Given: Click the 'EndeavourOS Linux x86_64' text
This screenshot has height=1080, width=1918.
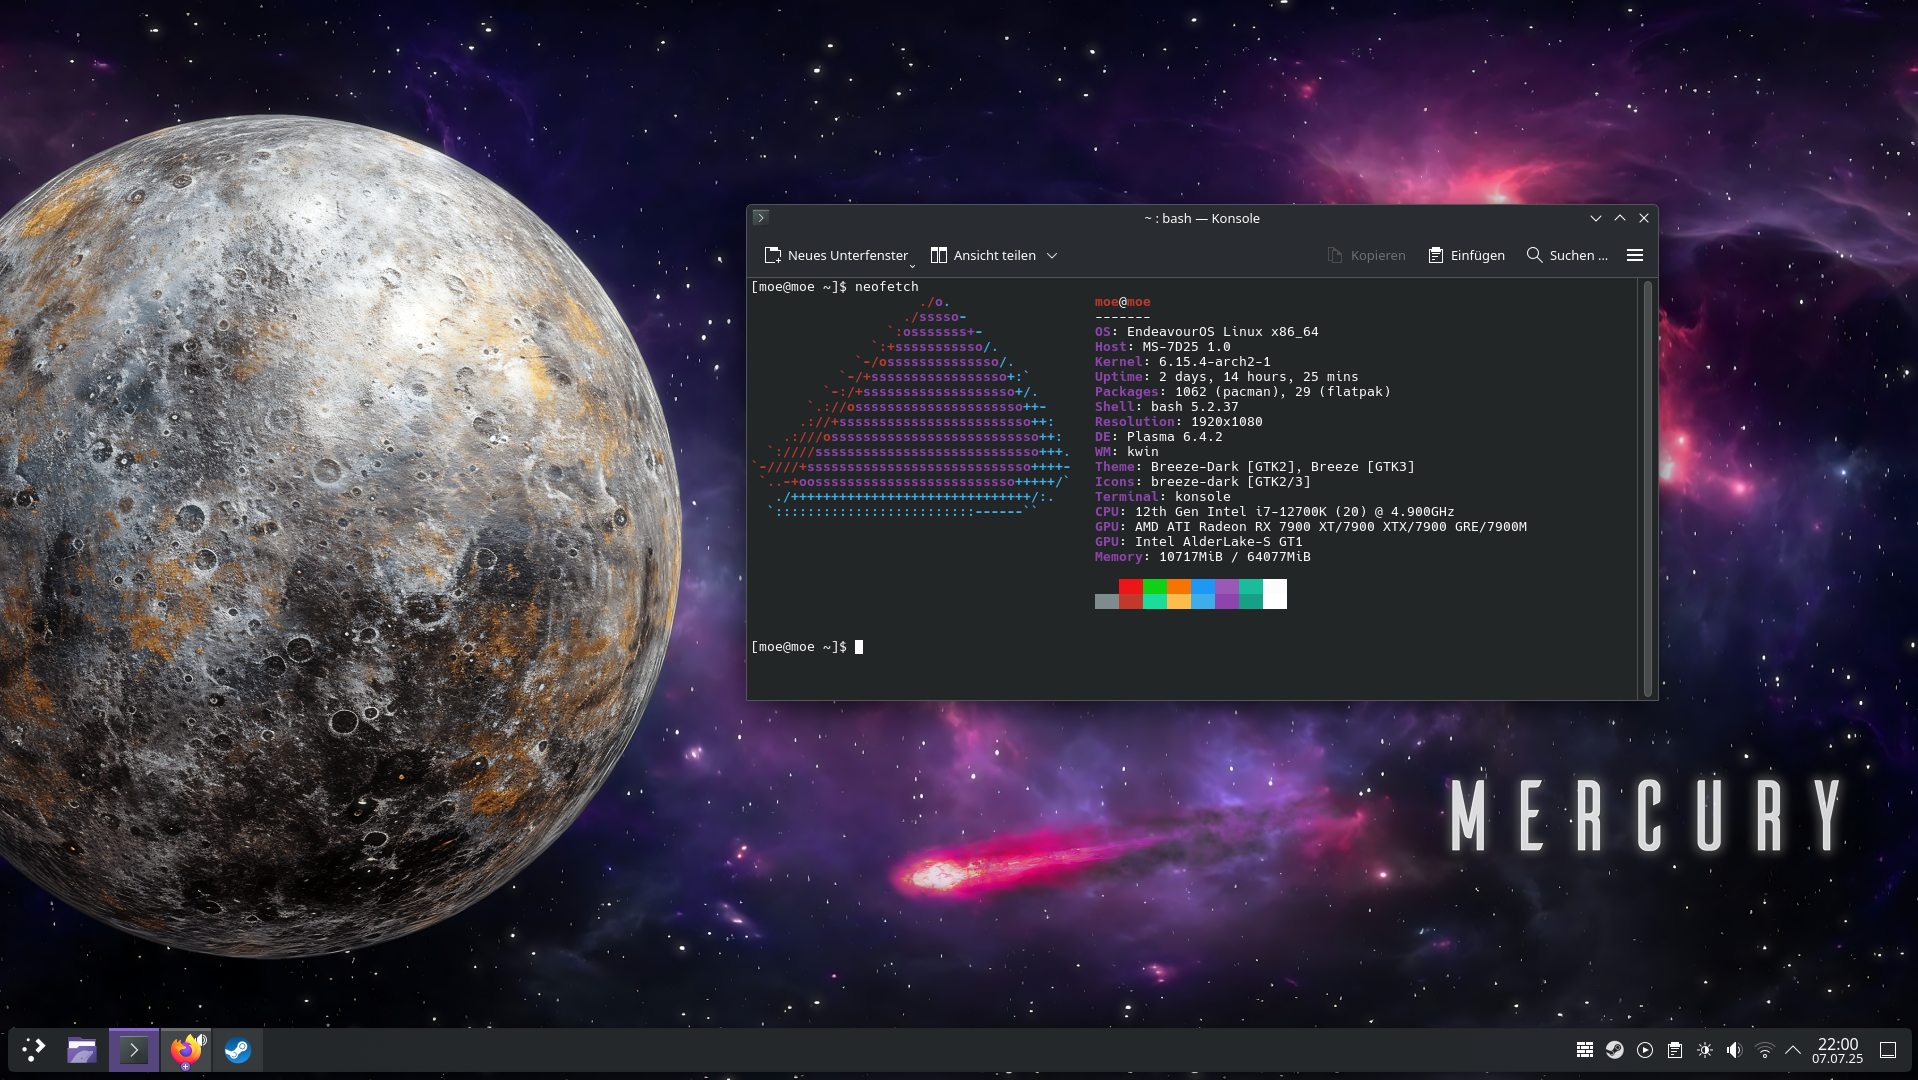Looking at the screenshot, I should [1222, 332].
